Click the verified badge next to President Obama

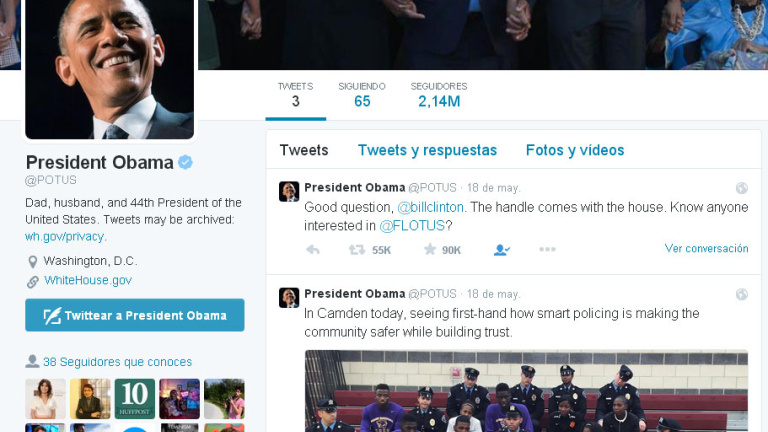(185, 162)
